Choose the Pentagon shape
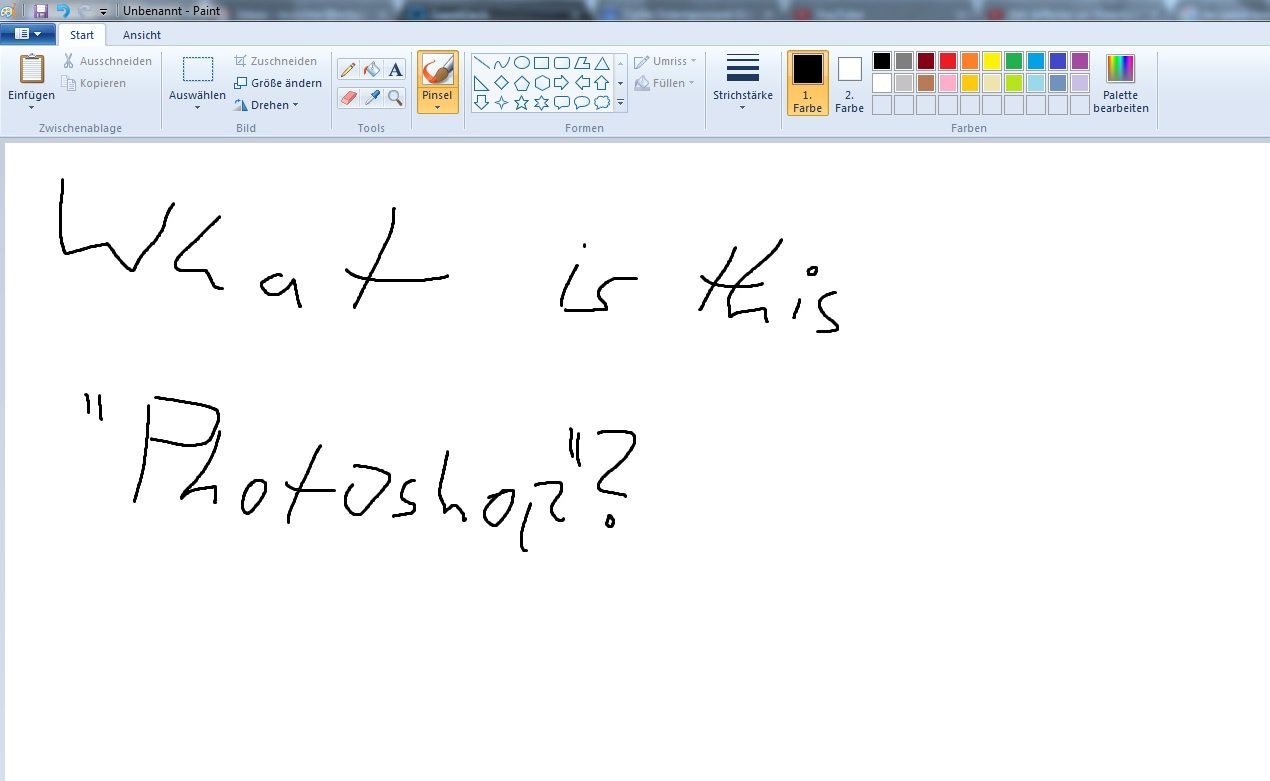The image size is (1270, 781). (522, 83)
